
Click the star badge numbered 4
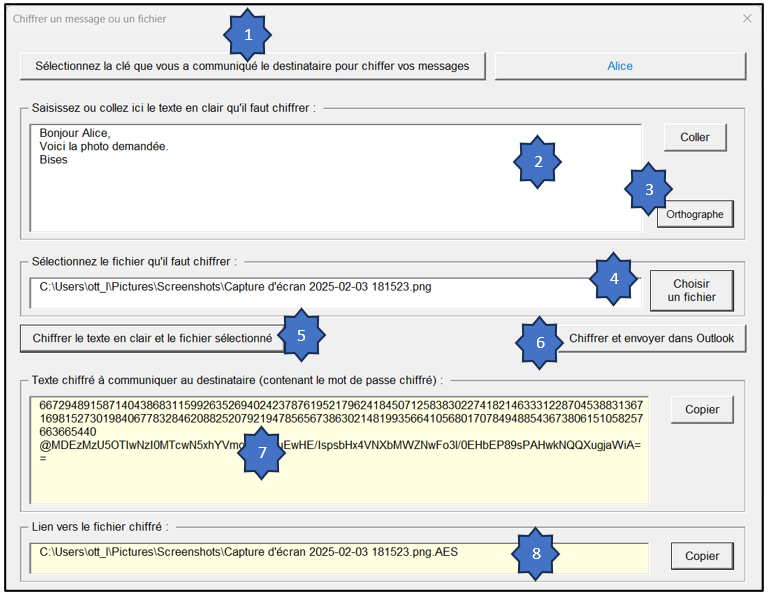pos(615,278)
